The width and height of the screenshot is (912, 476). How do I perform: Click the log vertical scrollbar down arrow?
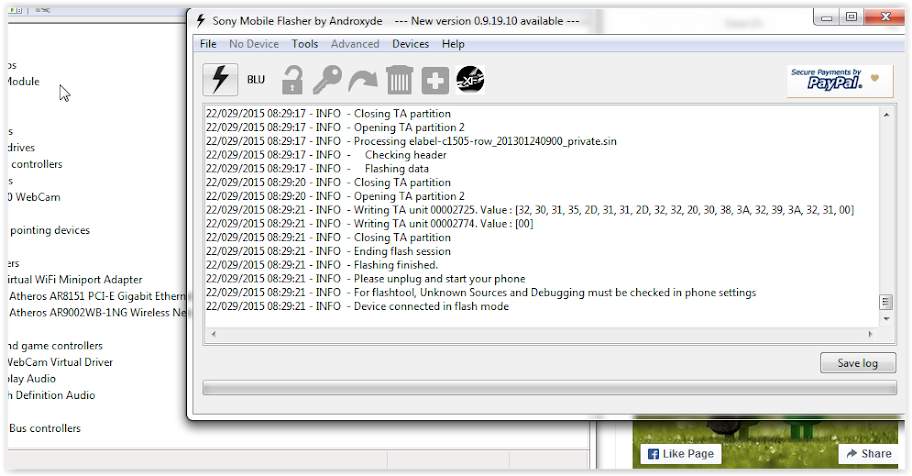(886, 319)
